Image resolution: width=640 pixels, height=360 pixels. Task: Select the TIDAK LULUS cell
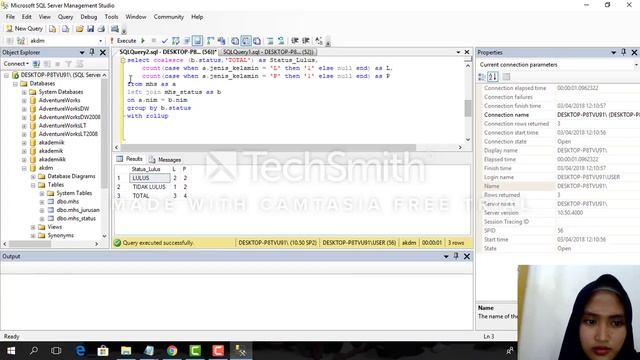point(149,187)
